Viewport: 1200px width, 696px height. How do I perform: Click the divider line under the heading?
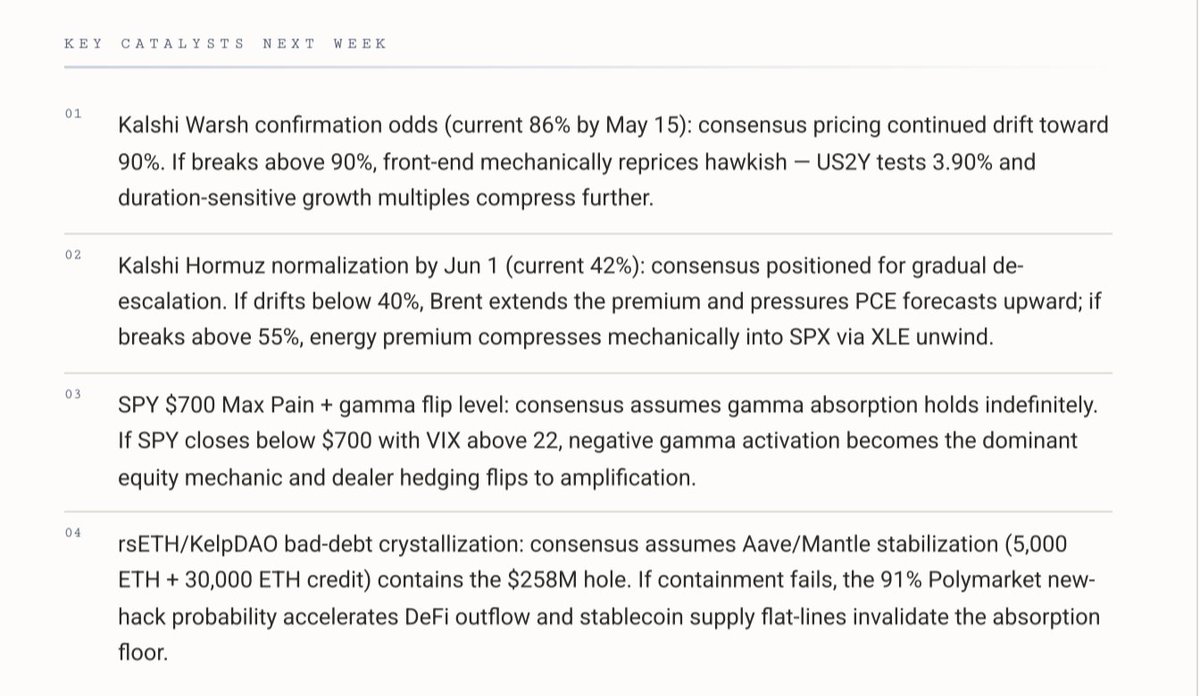(588, 68)
